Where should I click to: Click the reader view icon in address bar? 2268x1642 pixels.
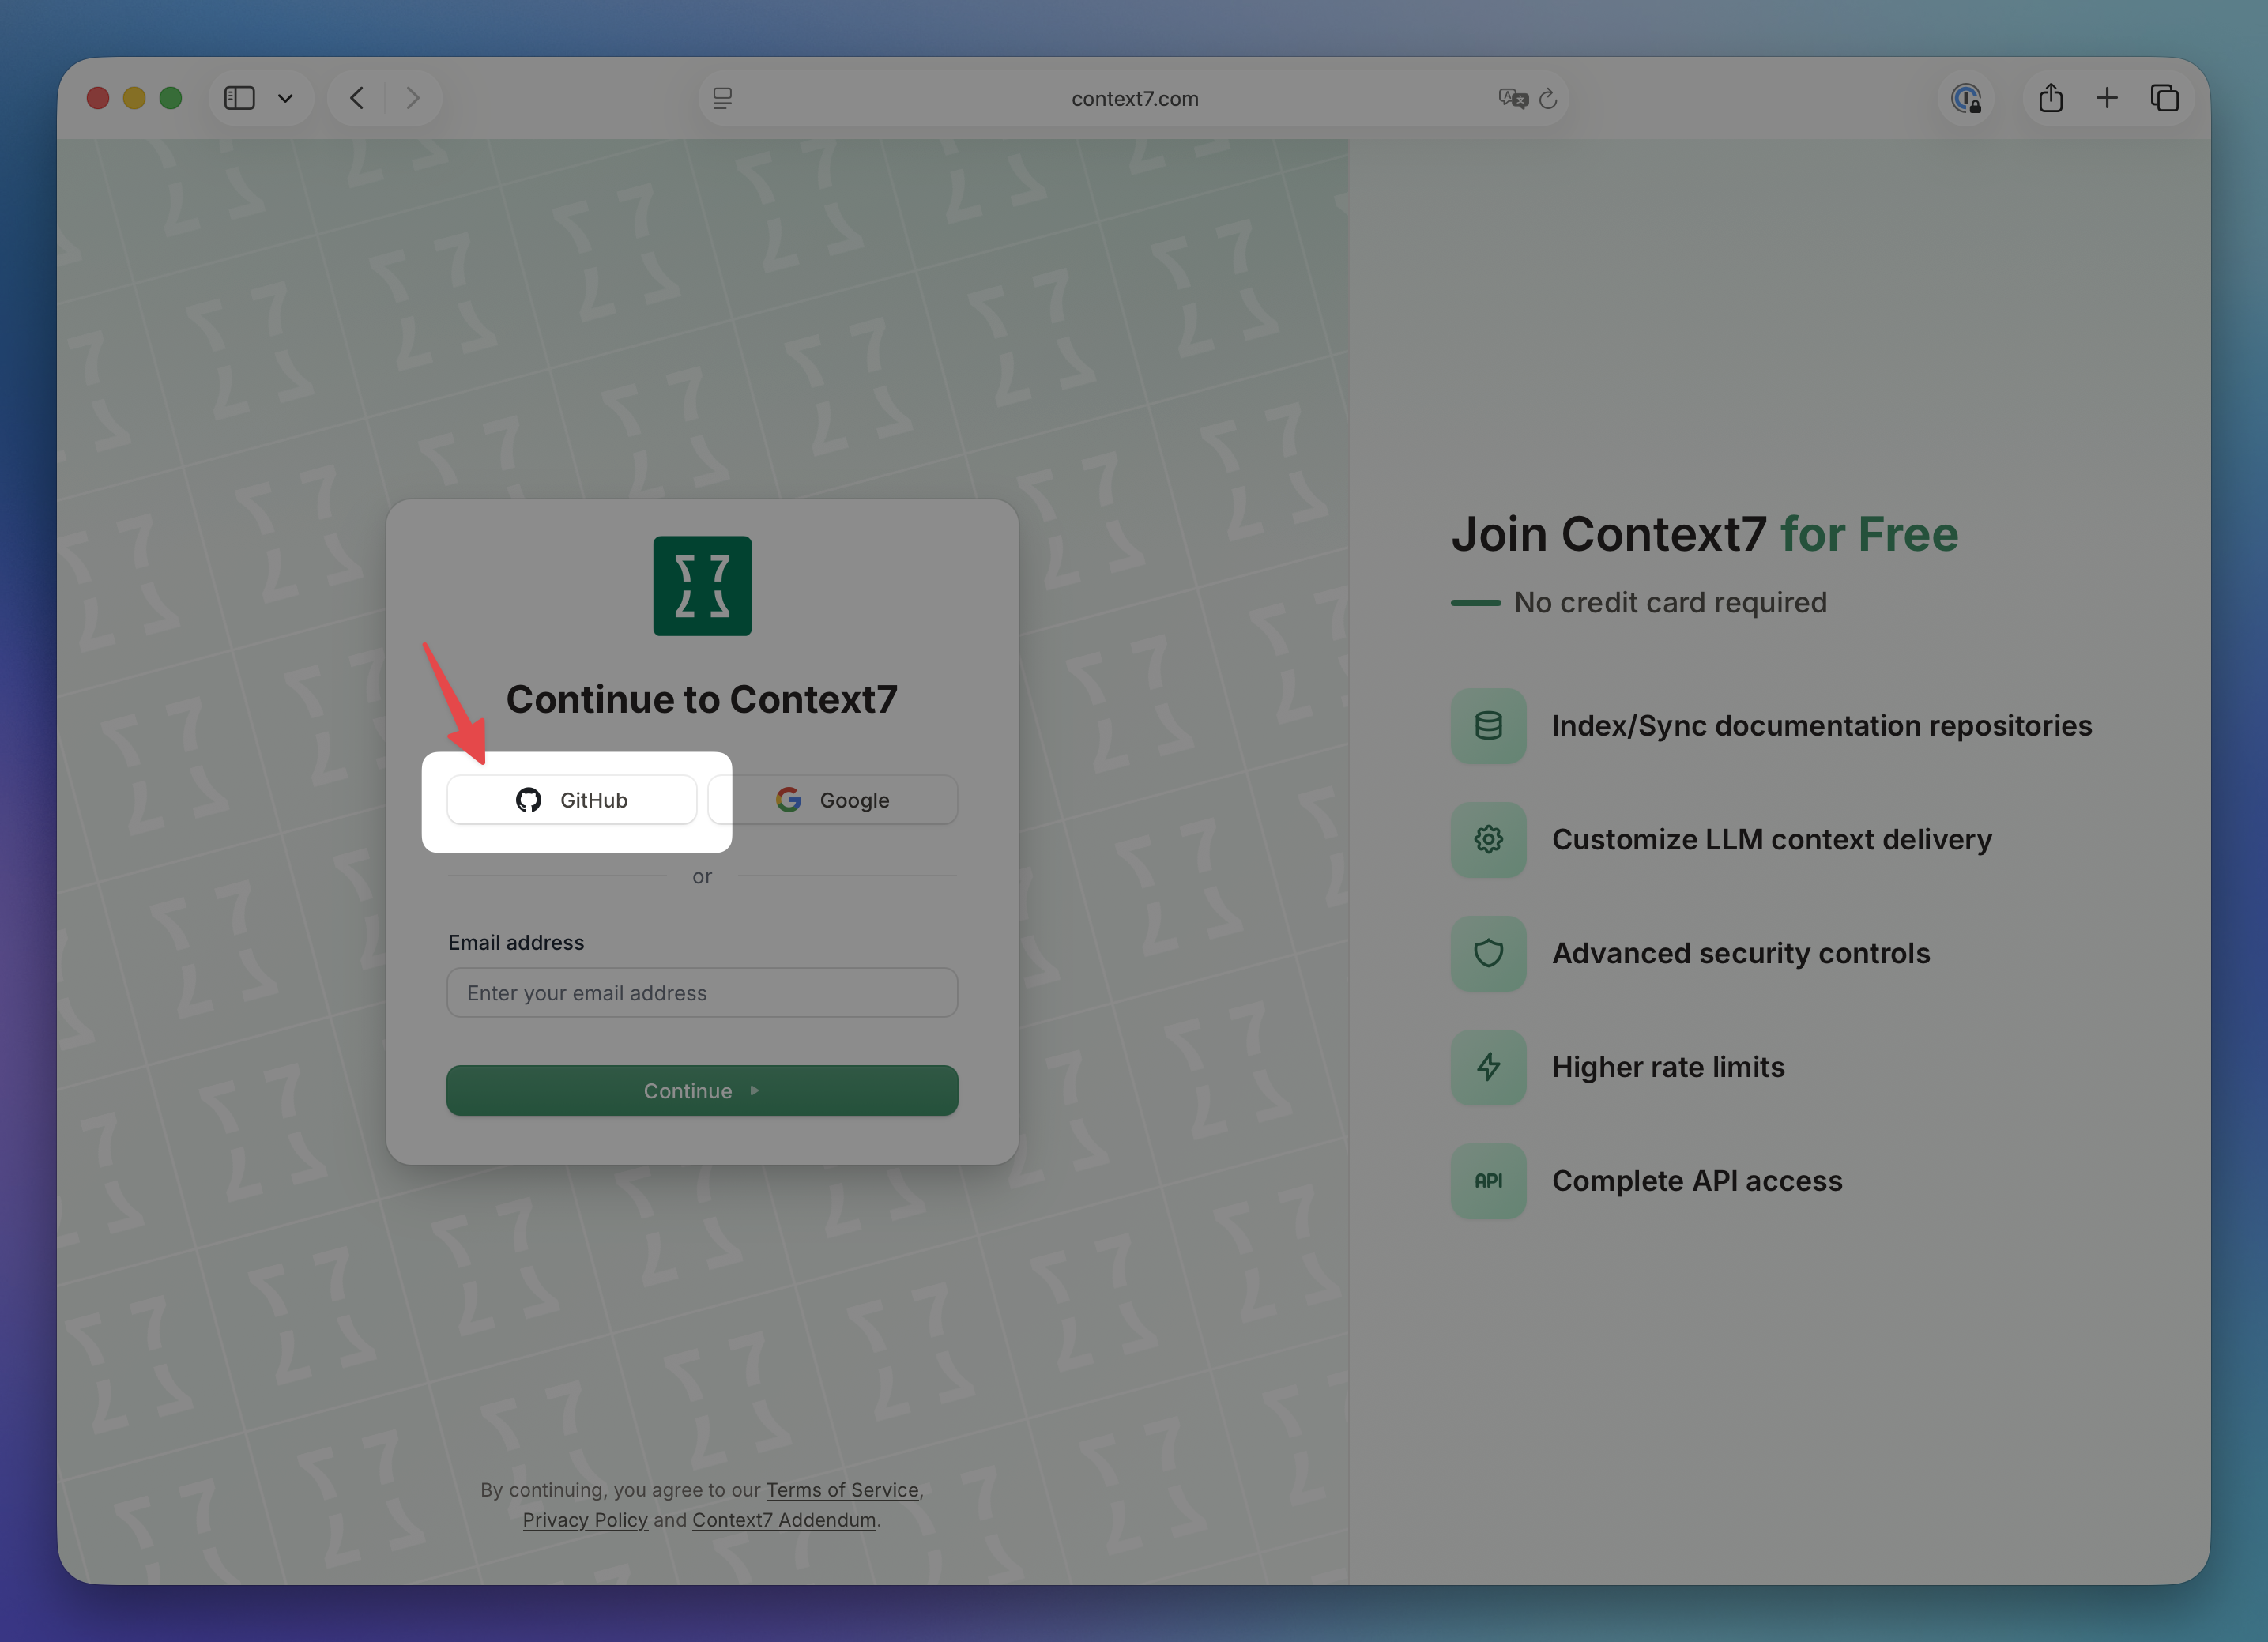pos(722,98)
